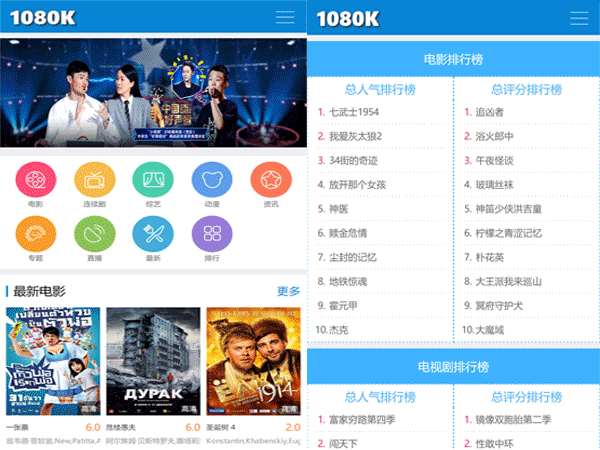Expand the hamburger menu above 电影排行榜
Screen dimensions: 600x450
point(579,18)
